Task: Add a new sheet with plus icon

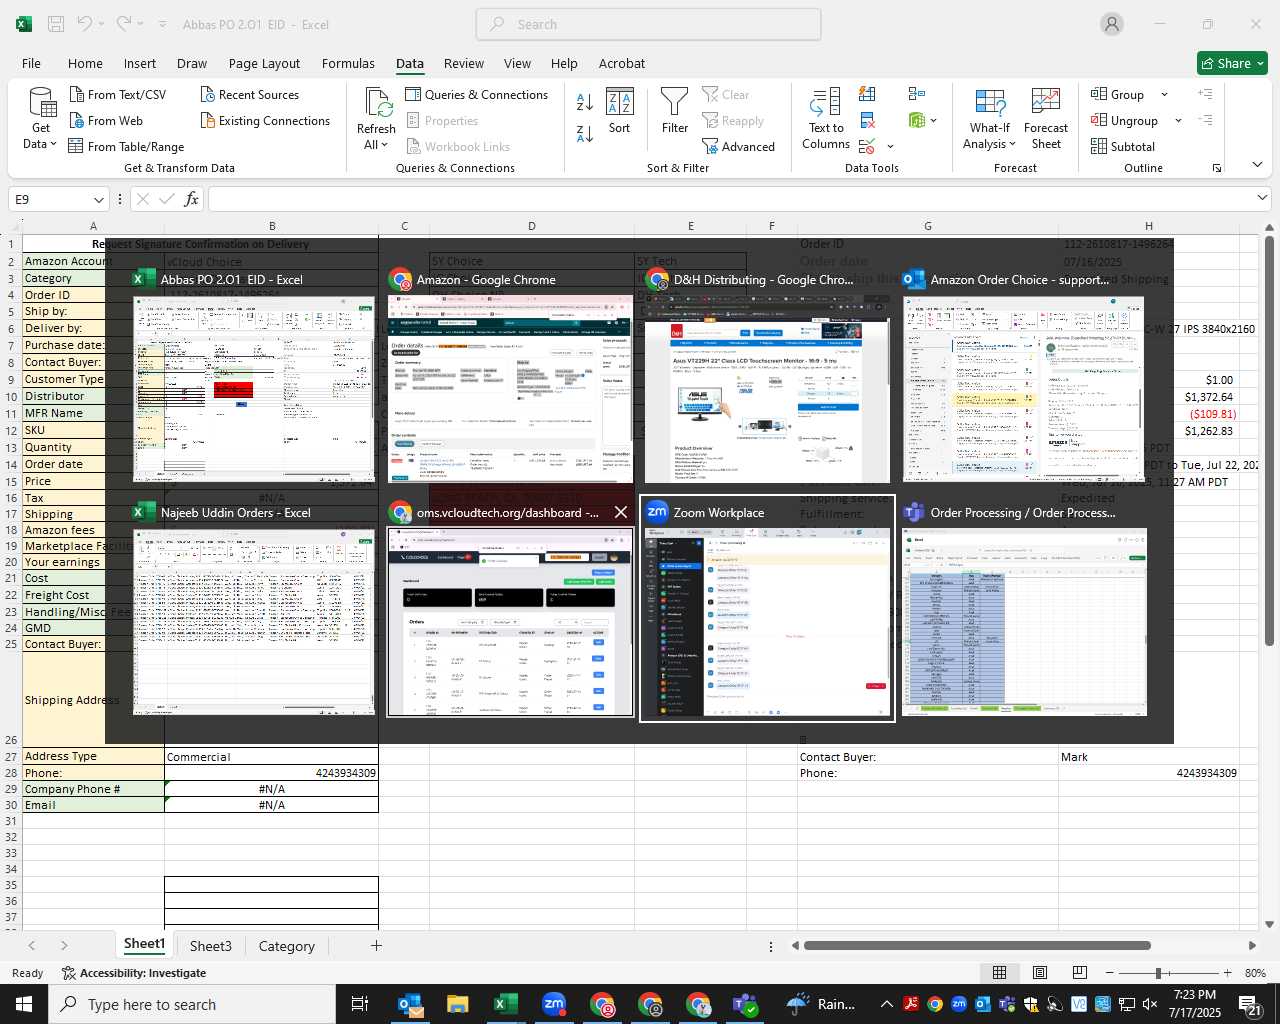Action: [376, 946]
